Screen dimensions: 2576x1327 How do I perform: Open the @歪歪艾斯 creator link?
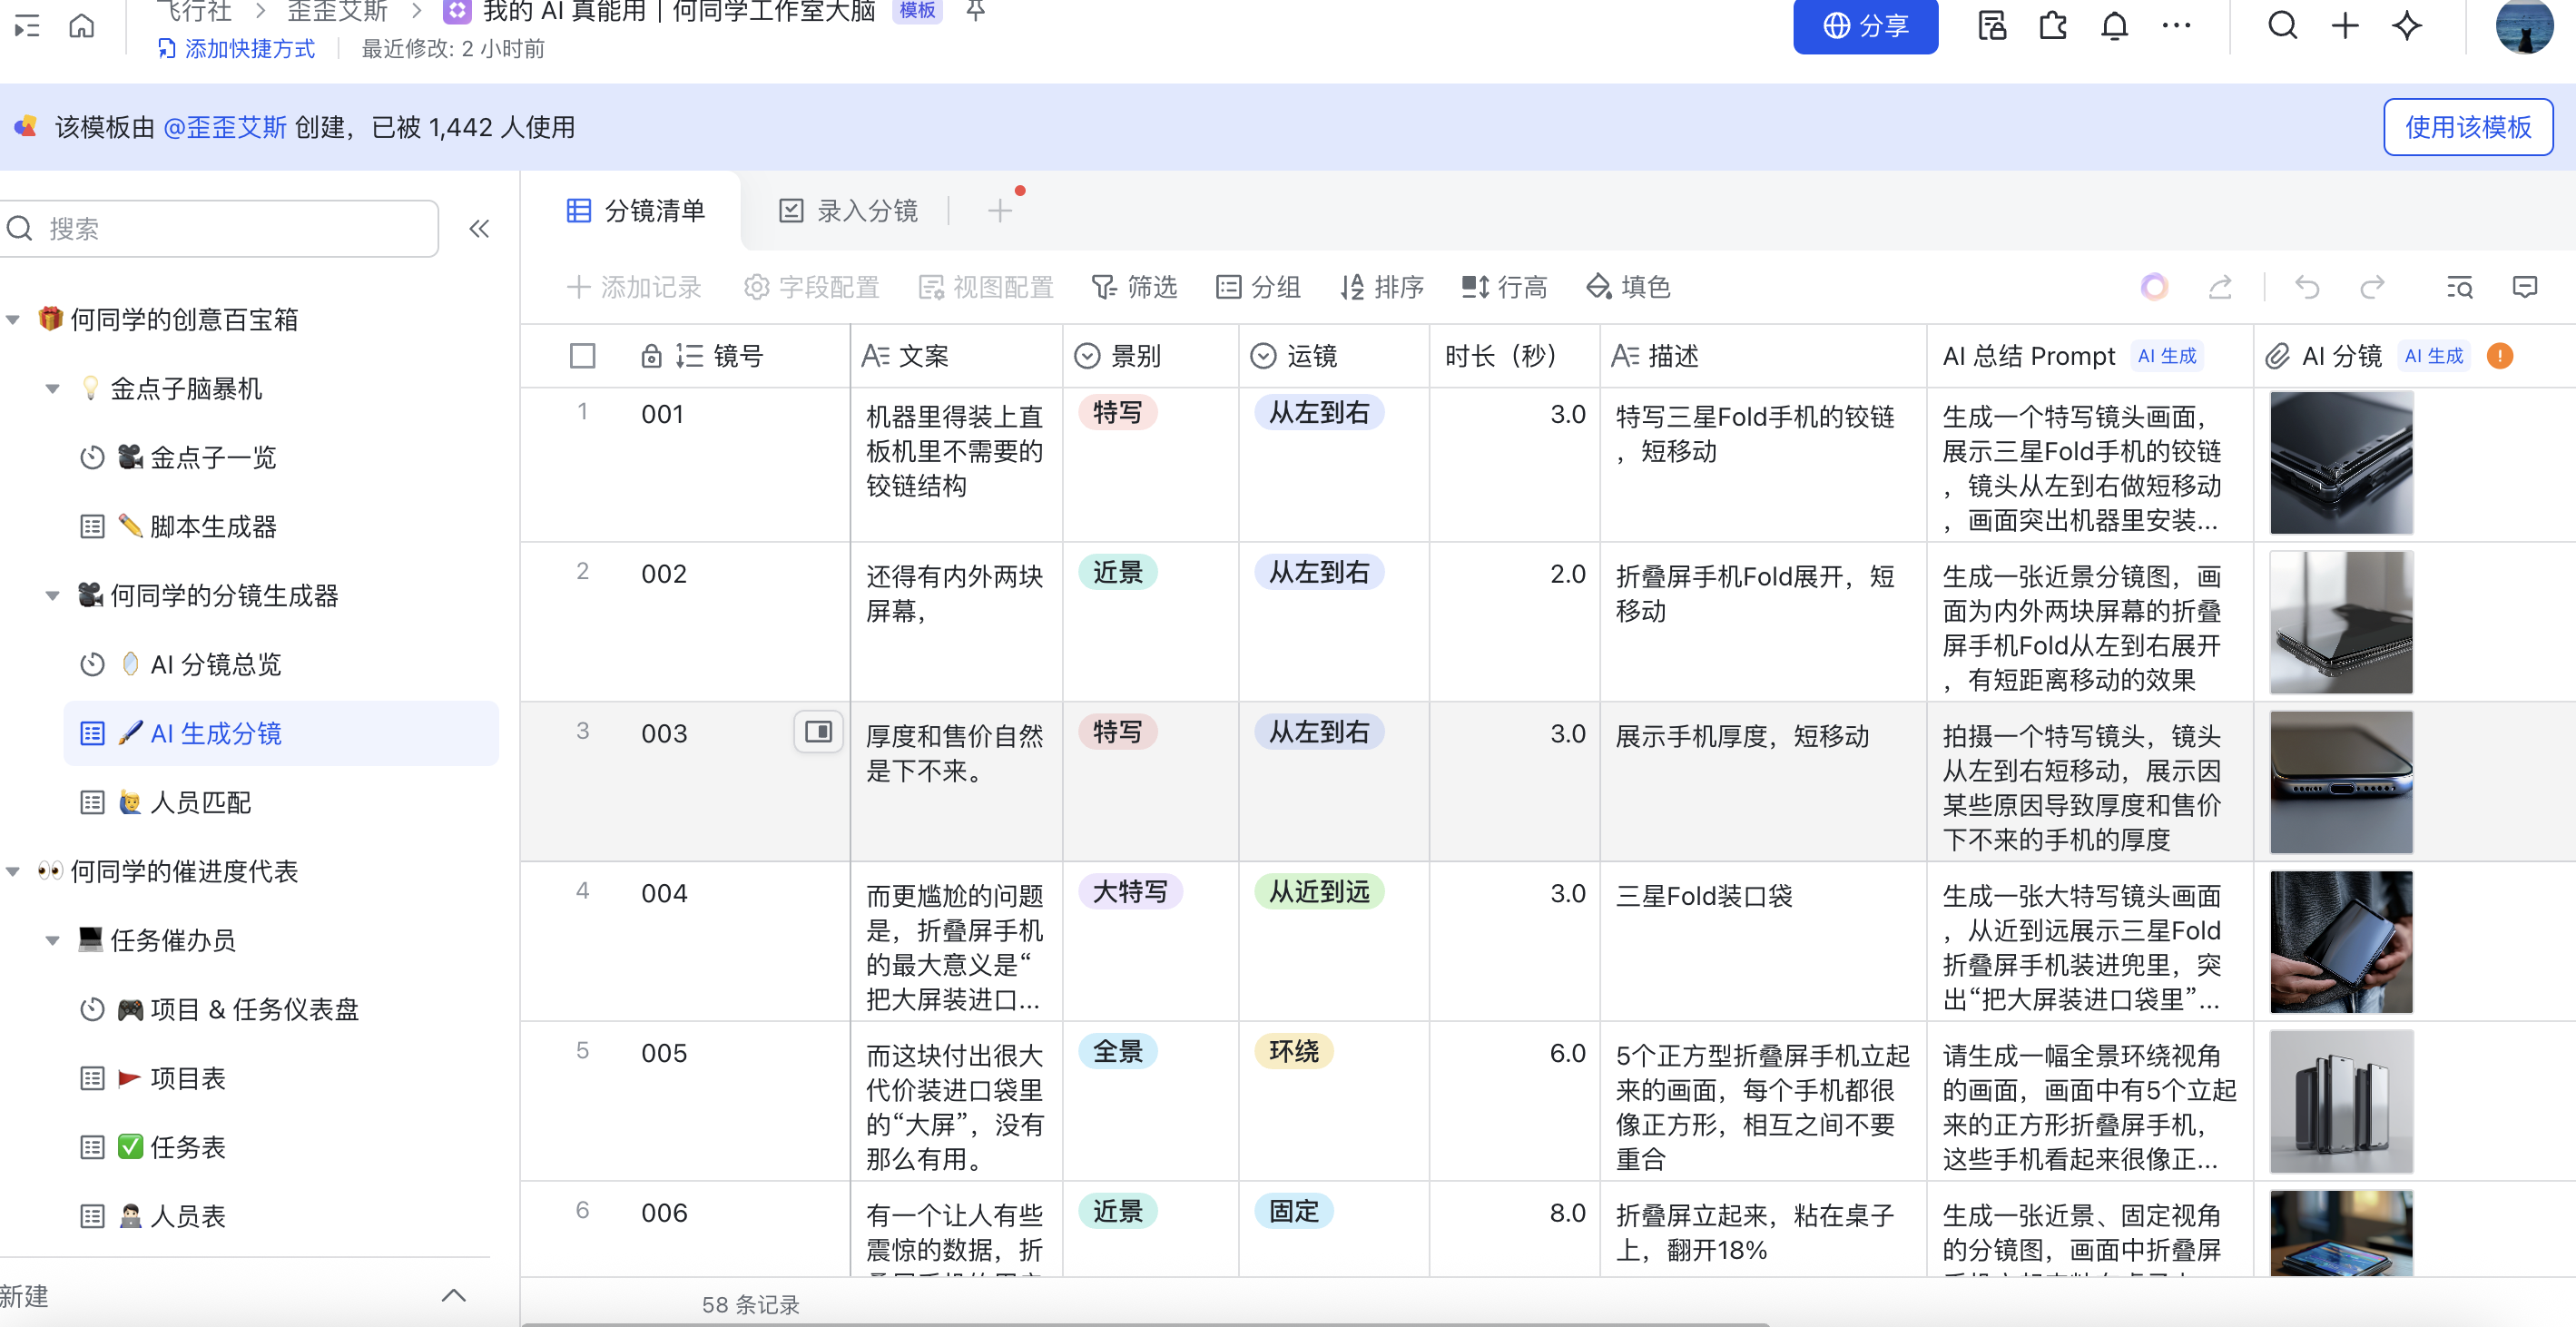224,127
